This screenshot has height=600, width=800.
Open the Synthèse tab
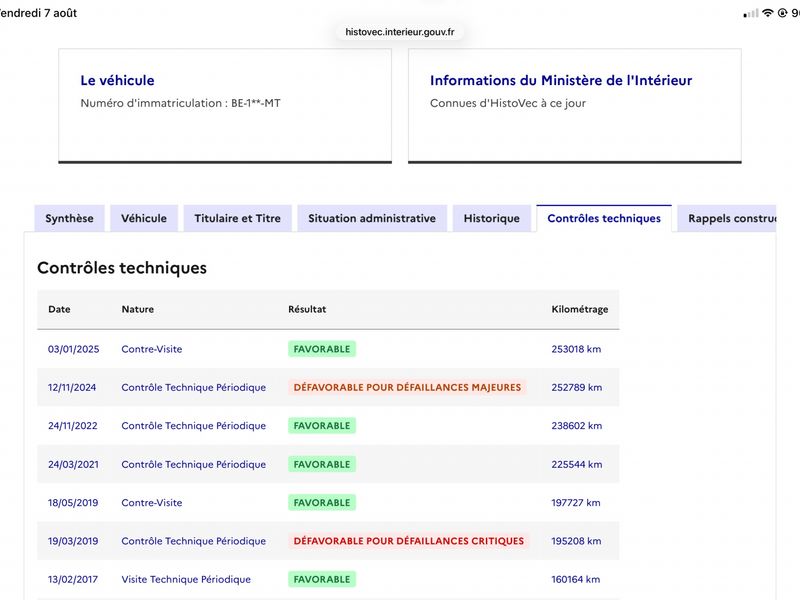(x=69, y=218)
